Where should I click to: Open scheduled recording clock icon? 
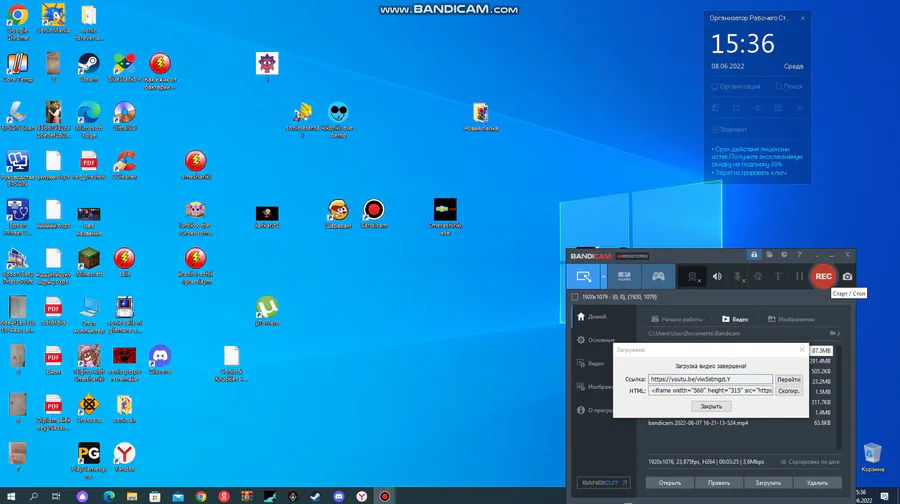(x=784, y=254)
